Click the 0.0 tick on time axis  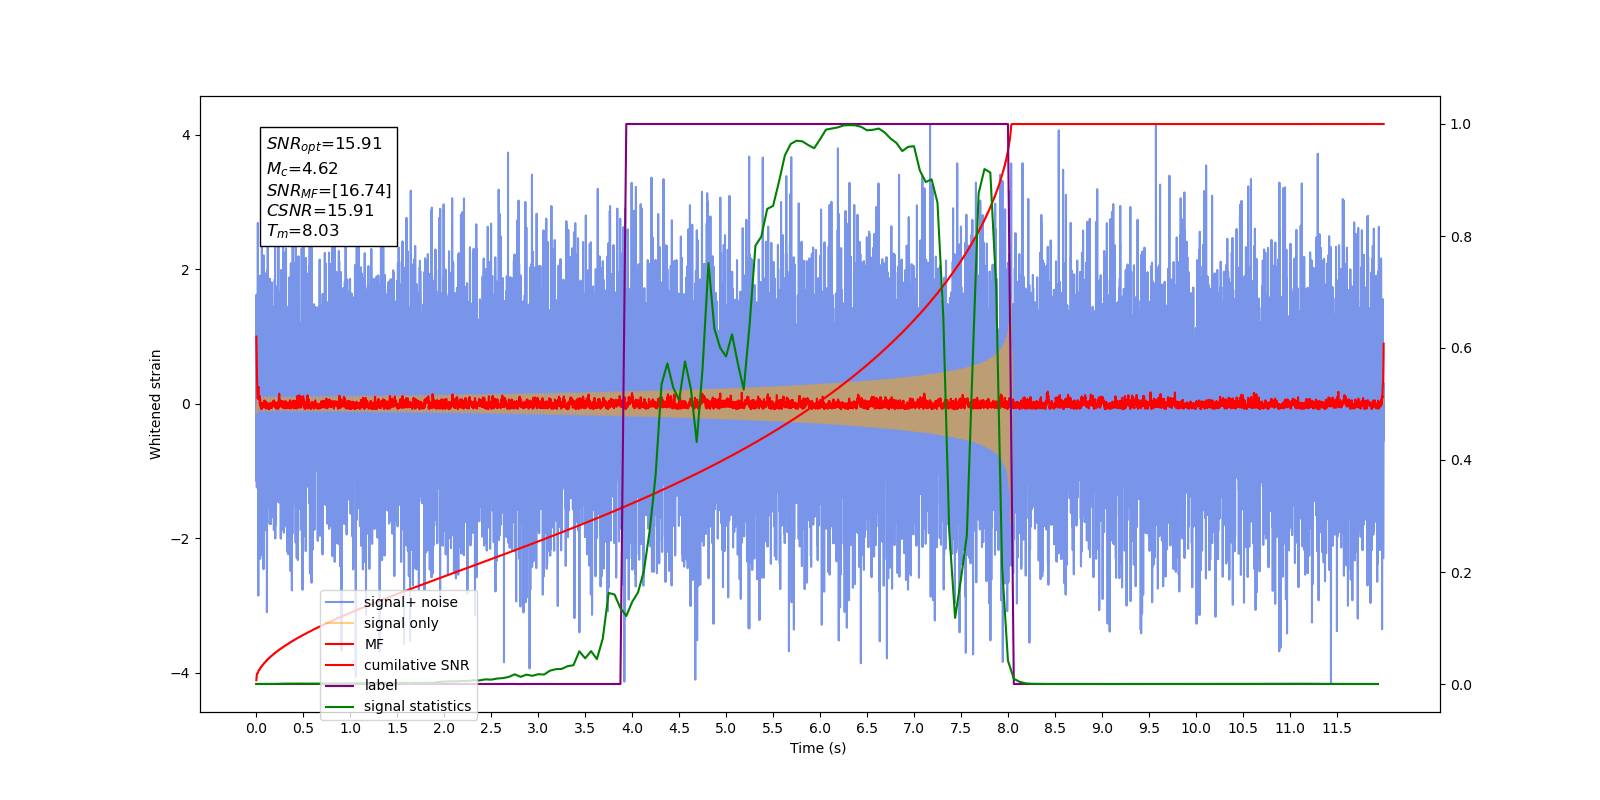[256, 728]
